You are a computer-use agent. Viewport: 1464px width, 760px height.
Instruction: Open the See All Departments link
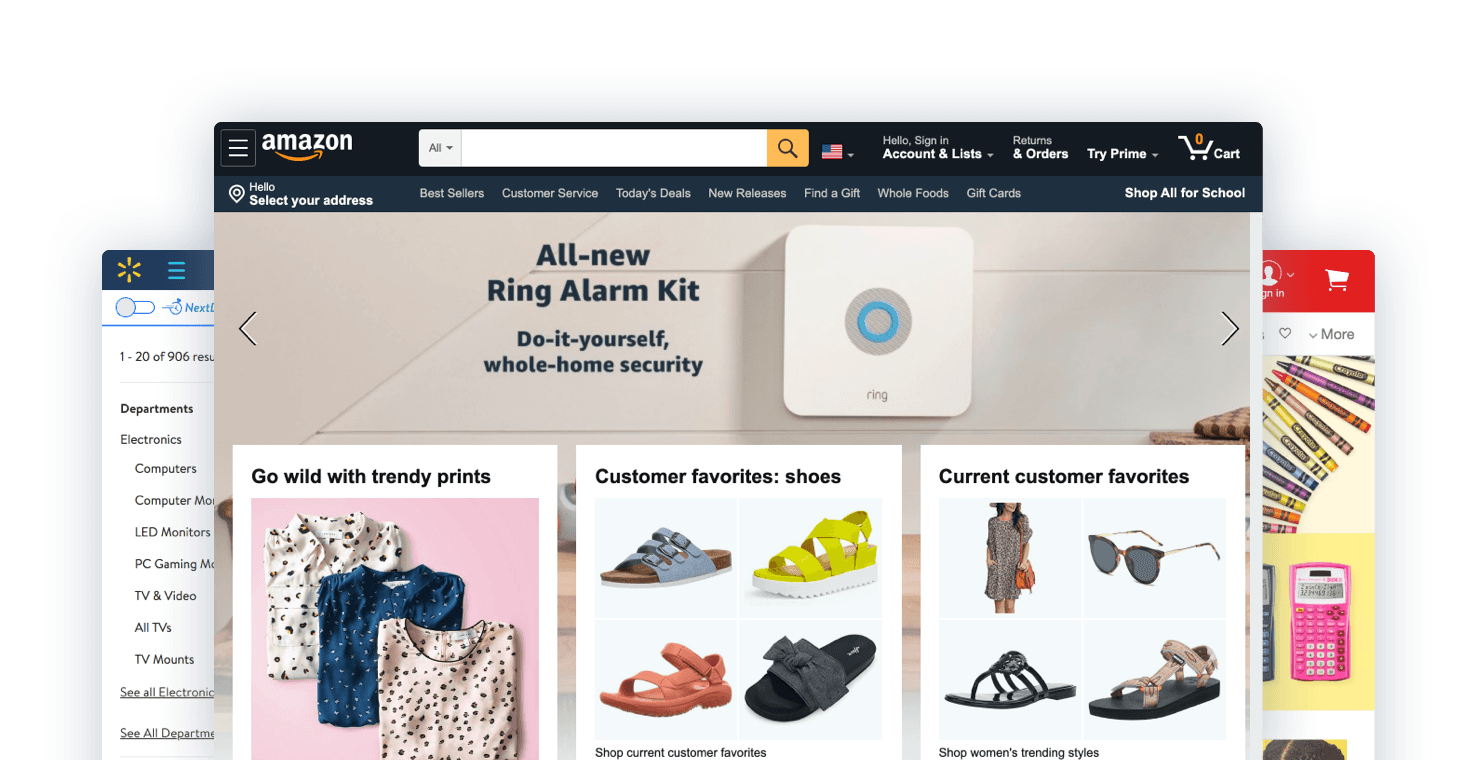point(167,733)
